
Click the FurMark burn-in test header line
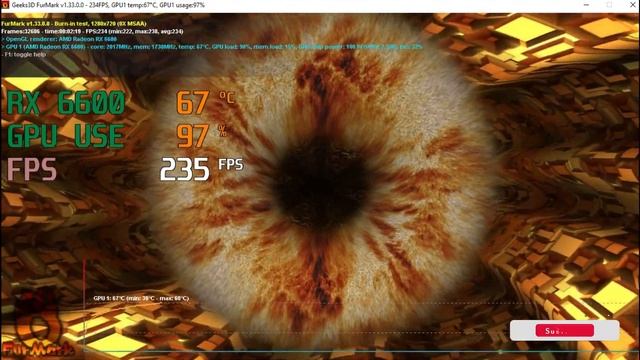coord(73,24)
